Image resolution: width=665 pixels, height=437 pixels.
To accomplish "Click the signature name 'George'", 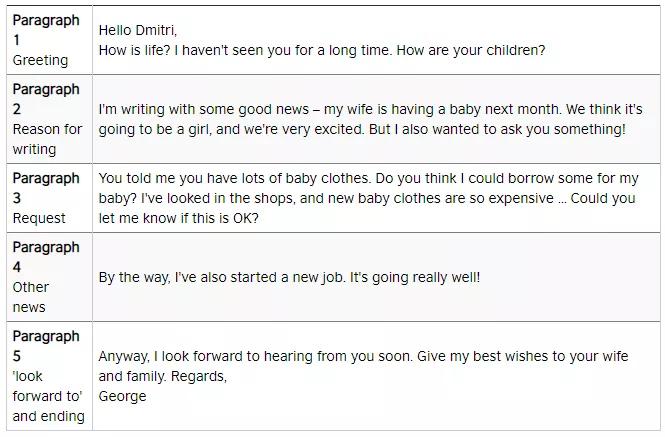I will (x=122, y=396).
